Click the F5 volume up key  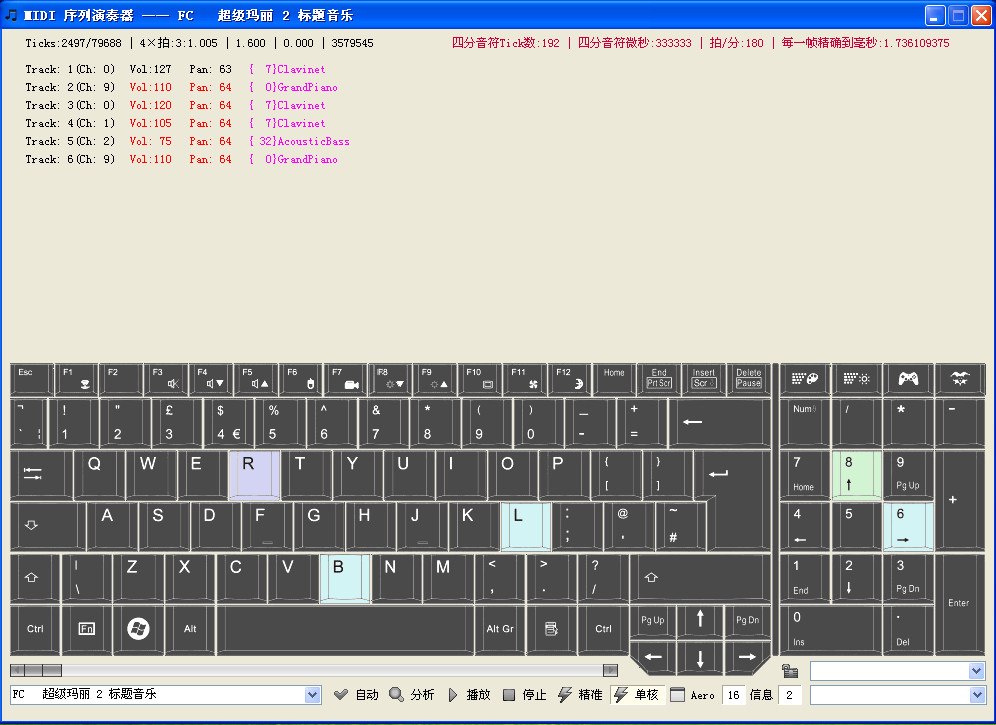tap(256, 379)
